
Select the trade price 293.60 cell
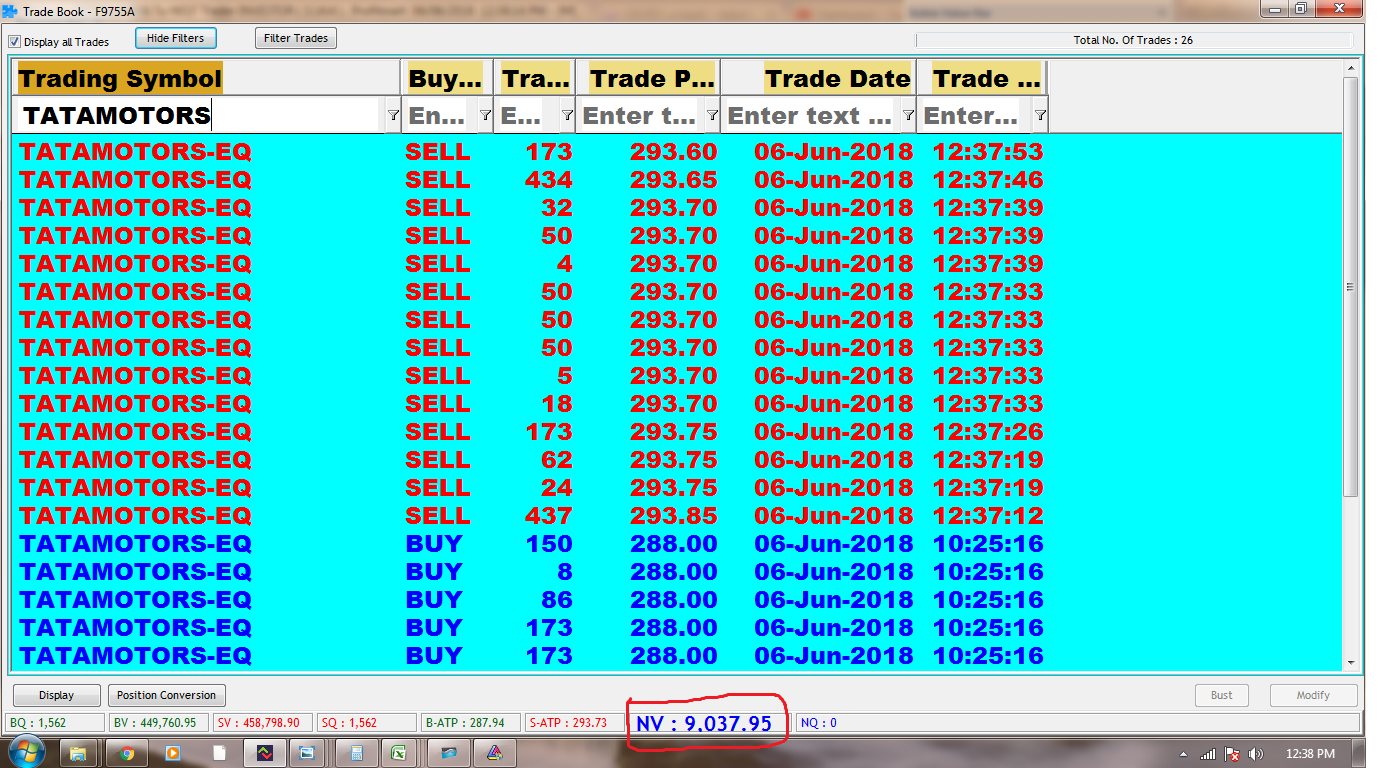coord(673,152)
